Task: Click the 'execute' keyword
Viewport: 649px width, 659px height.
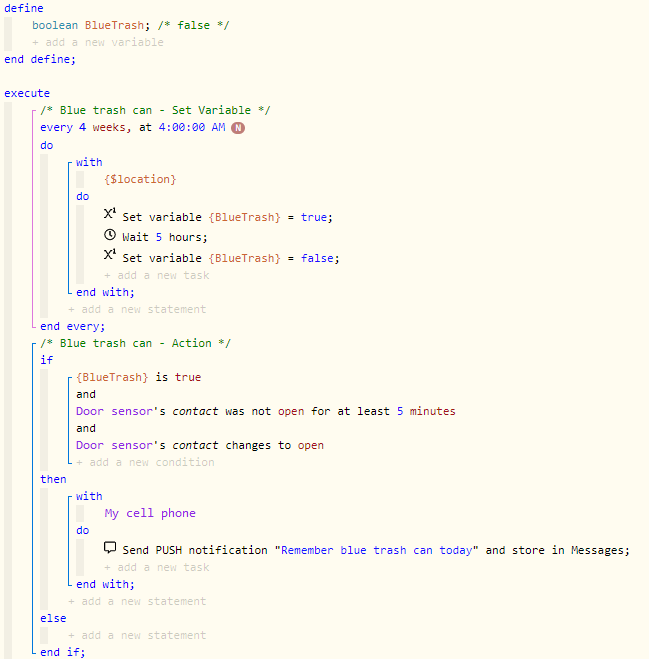Action: pos(27,93)
